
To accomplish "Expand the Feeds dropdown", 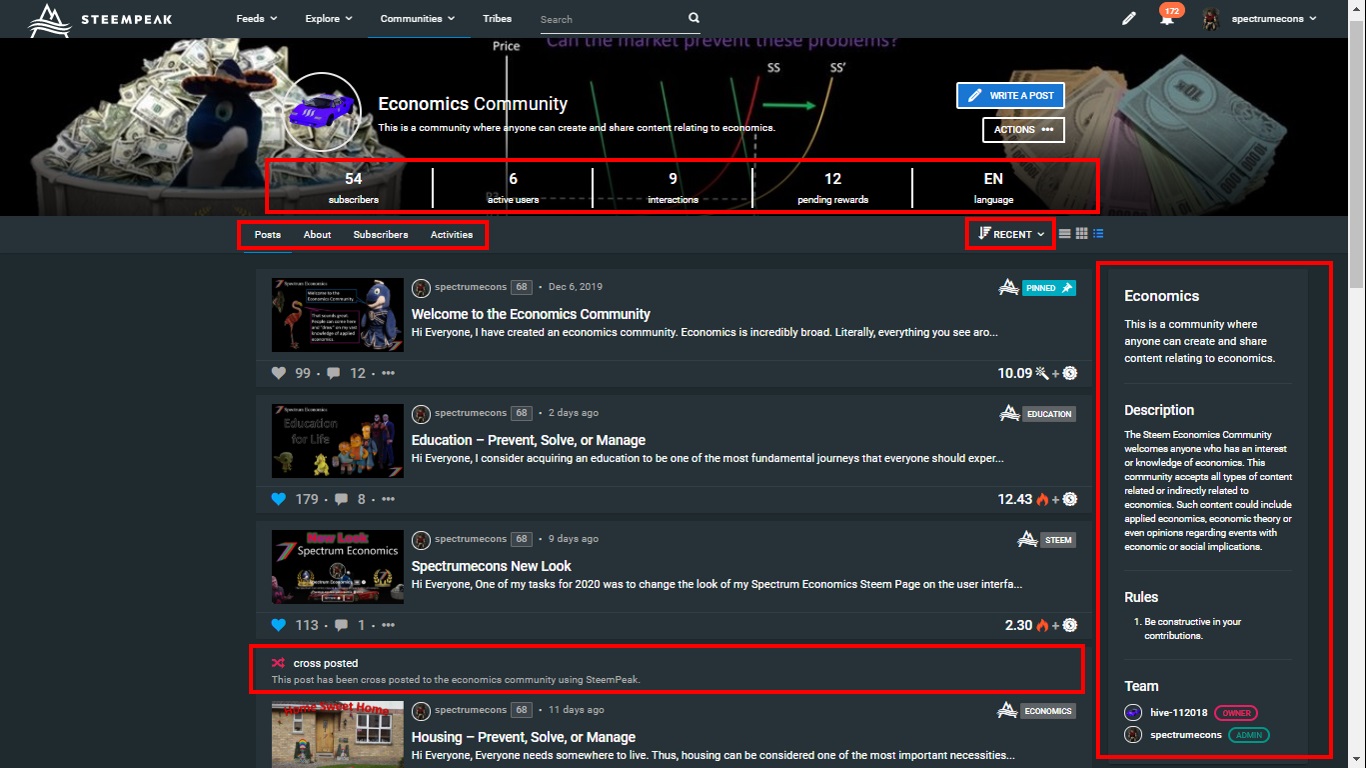I will (257, 18).
